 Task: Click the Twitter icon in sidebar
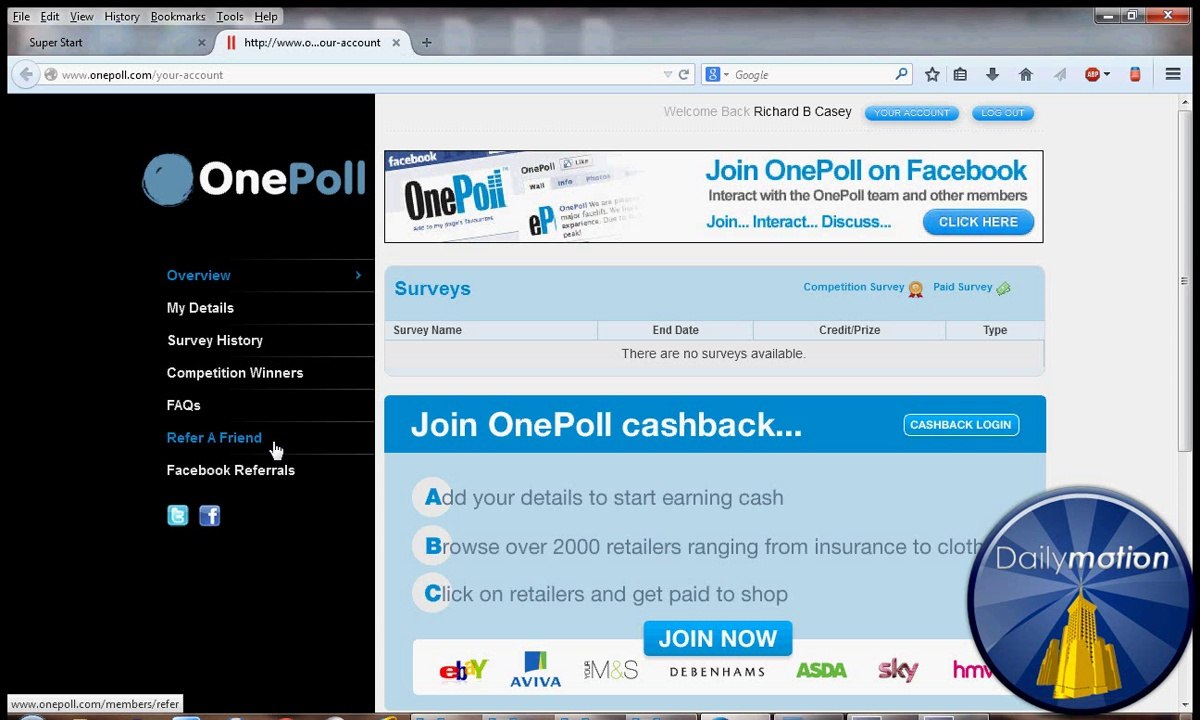pos(178,516)
